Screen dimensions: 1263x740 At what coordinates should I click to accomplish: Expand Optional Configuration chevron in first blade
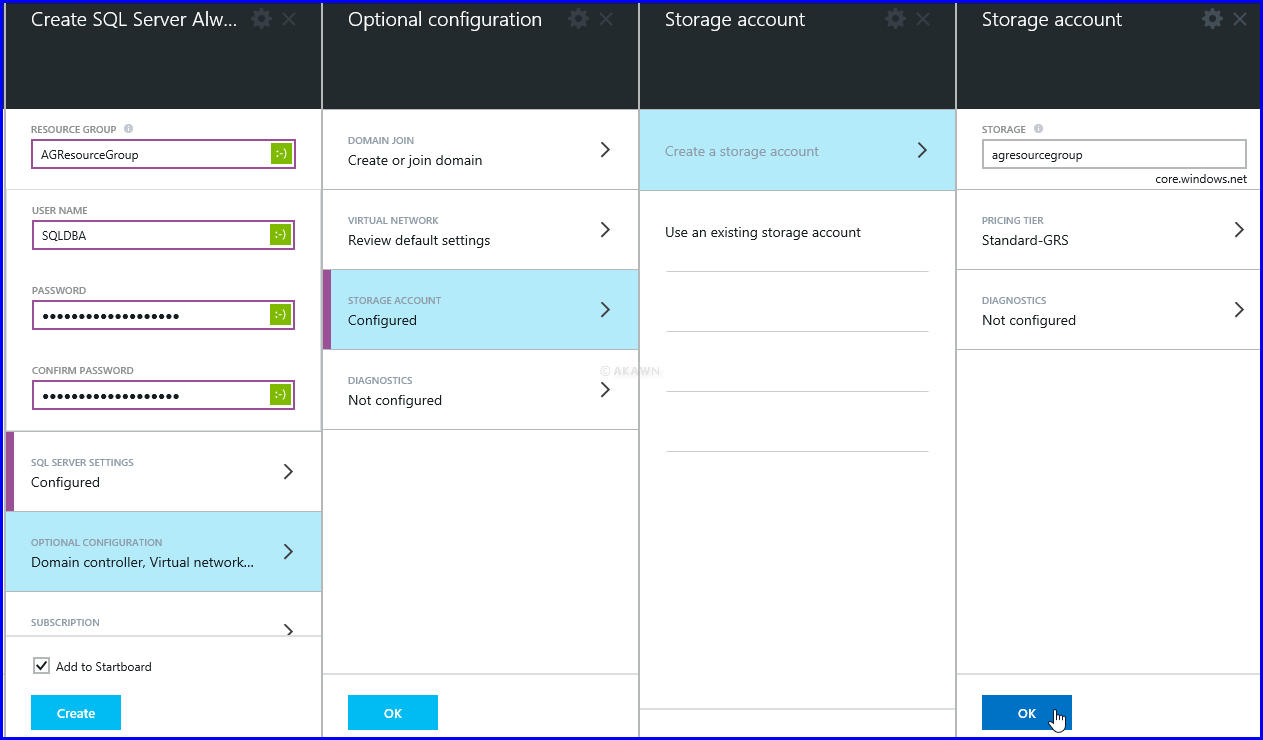click(x=288, y=552)
